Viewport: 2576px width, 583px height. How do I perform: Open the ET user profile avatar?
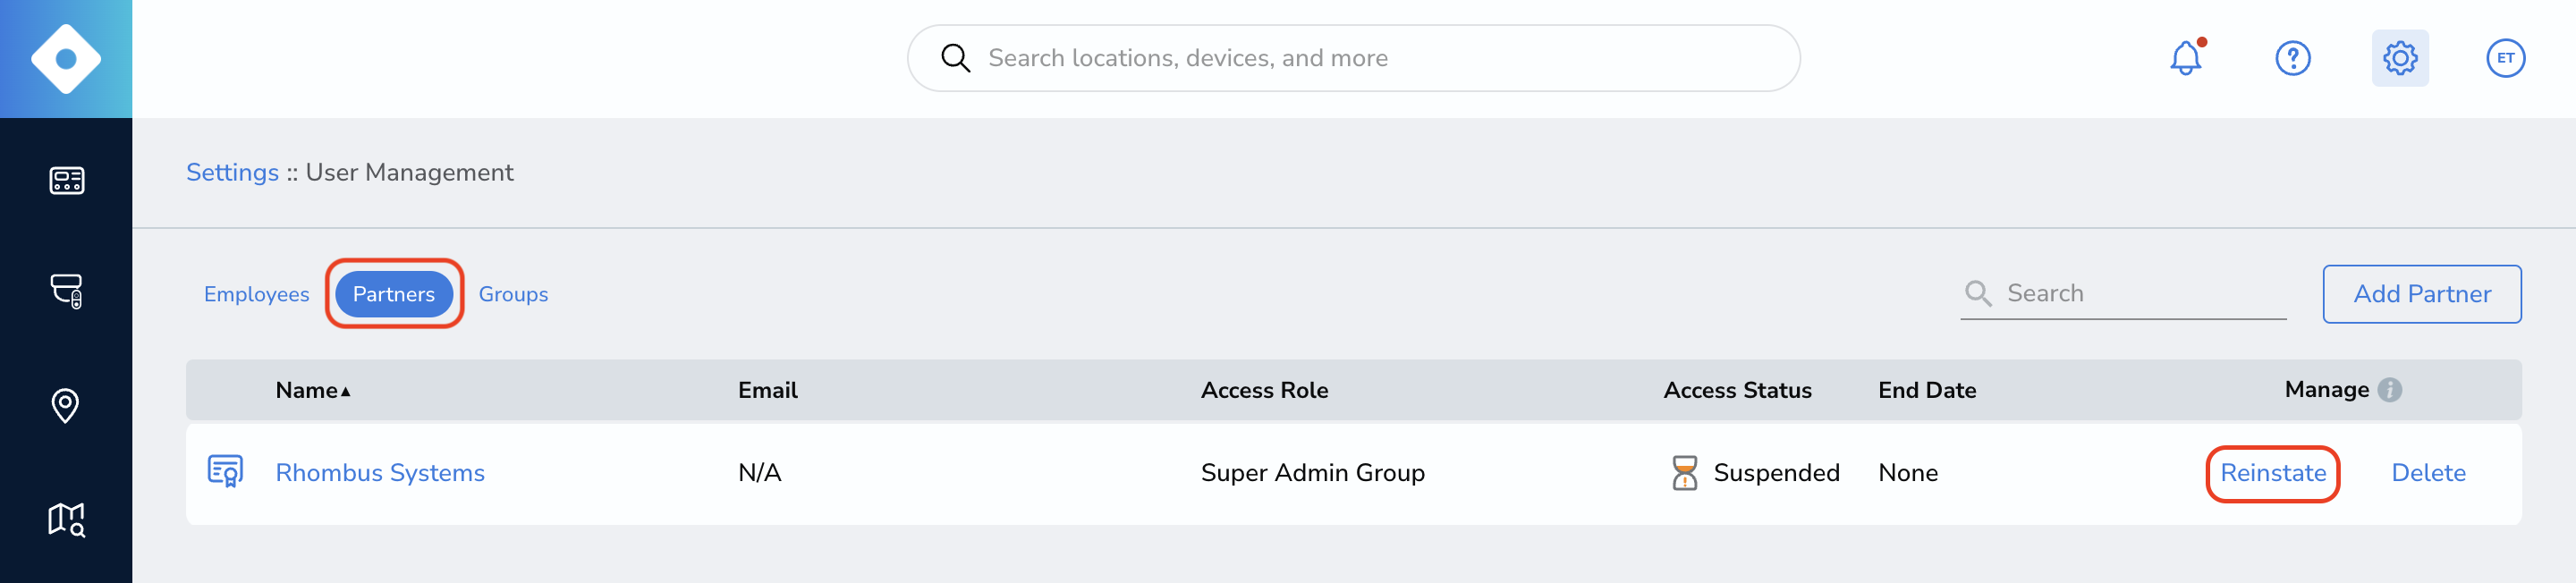tap(2505, 58)
